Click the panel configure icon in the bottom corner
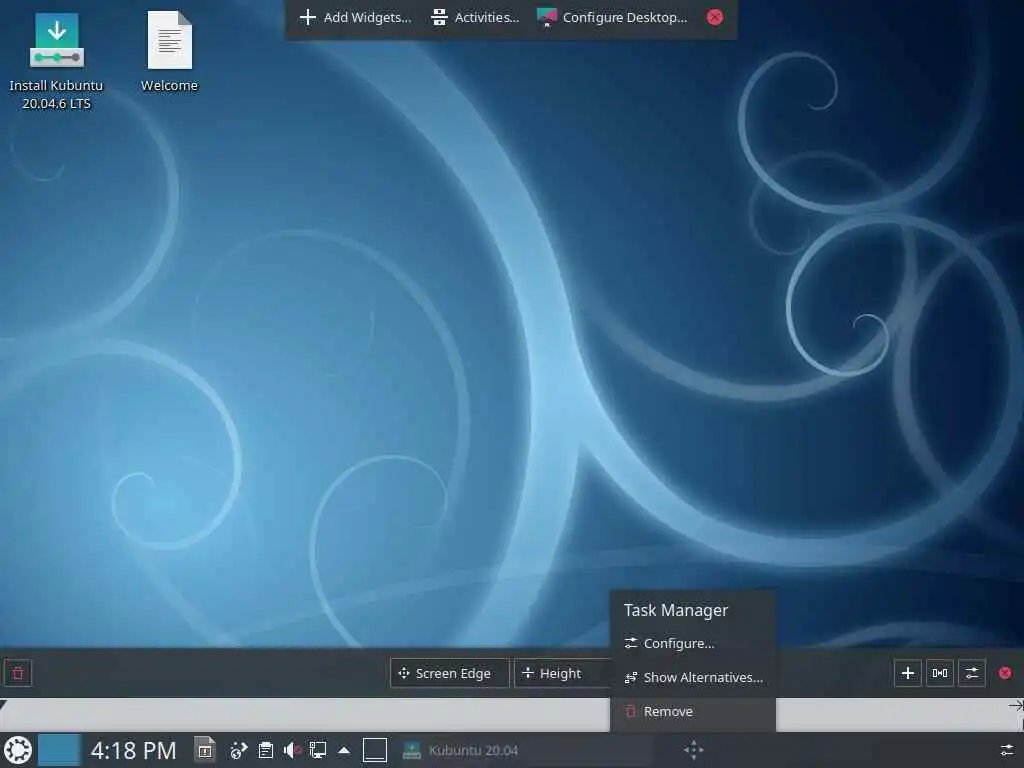 1007,750
